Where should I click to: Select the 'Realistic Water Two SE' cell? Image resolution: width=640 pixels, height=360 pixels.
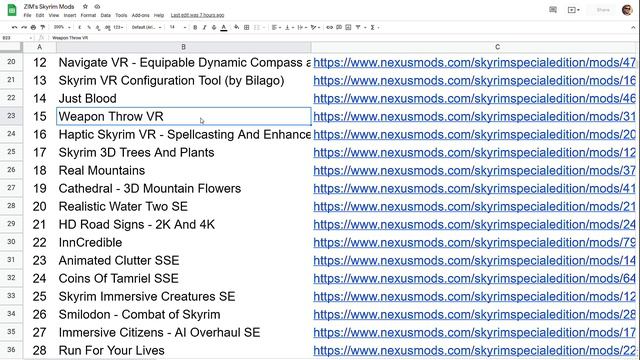[x=184, y=206]
